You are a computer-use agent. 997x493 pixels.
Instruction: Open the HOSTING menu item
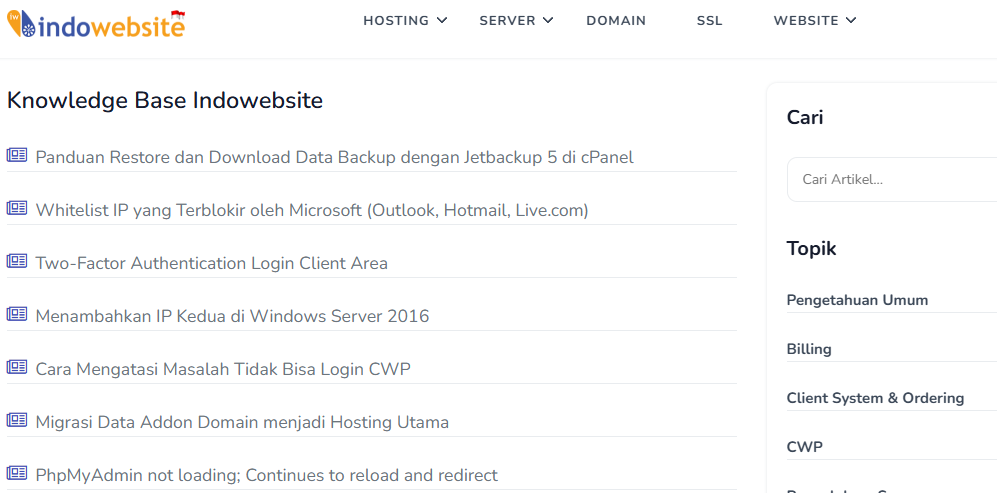pos(396,20)
